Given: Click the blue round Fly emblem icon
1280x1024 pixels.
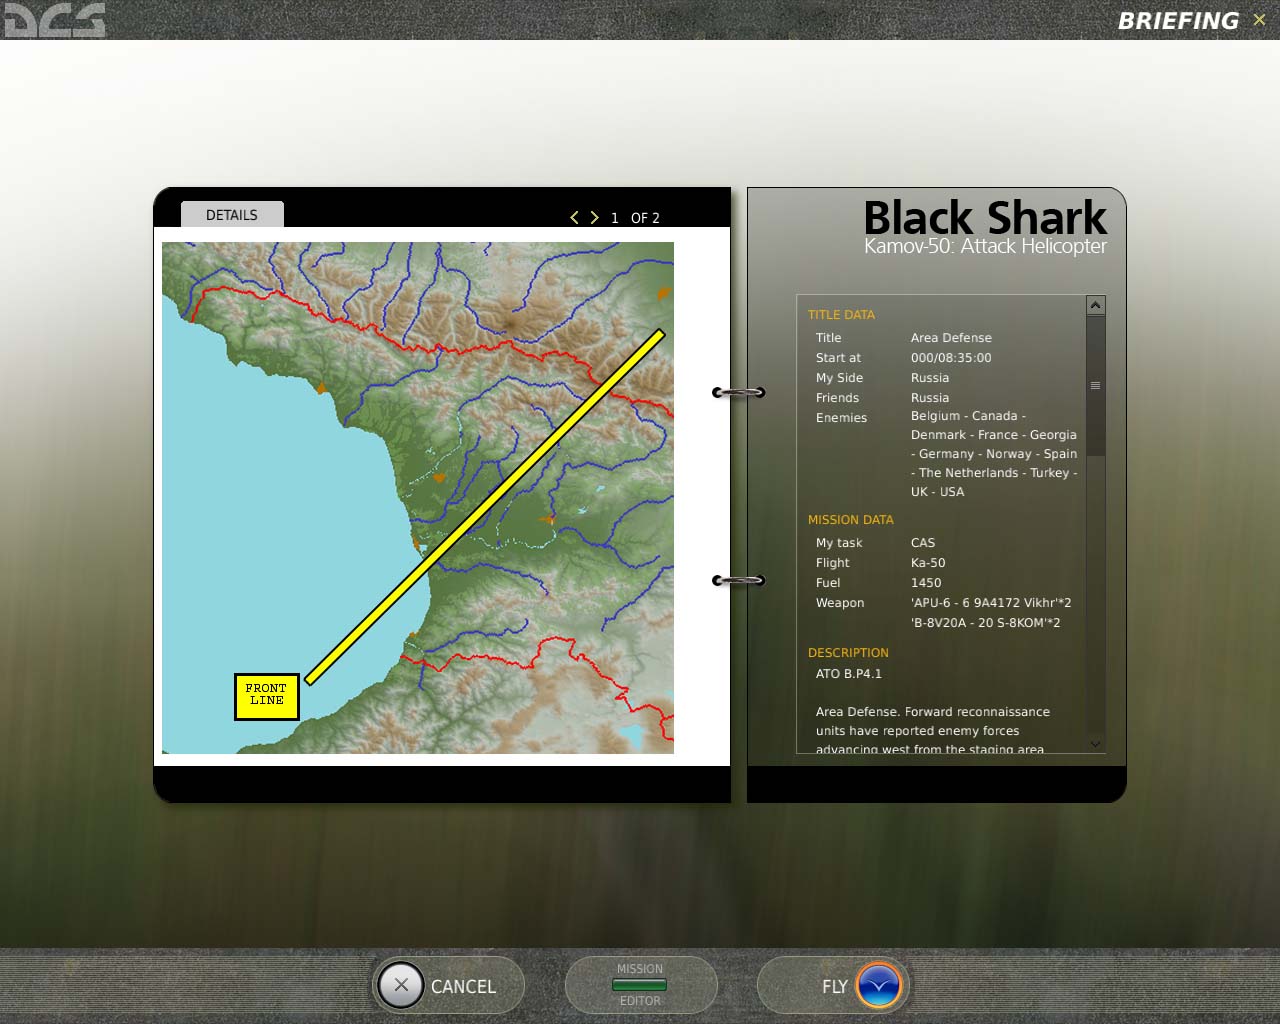Looking at the screenshot, I should [x=879, y=986].
